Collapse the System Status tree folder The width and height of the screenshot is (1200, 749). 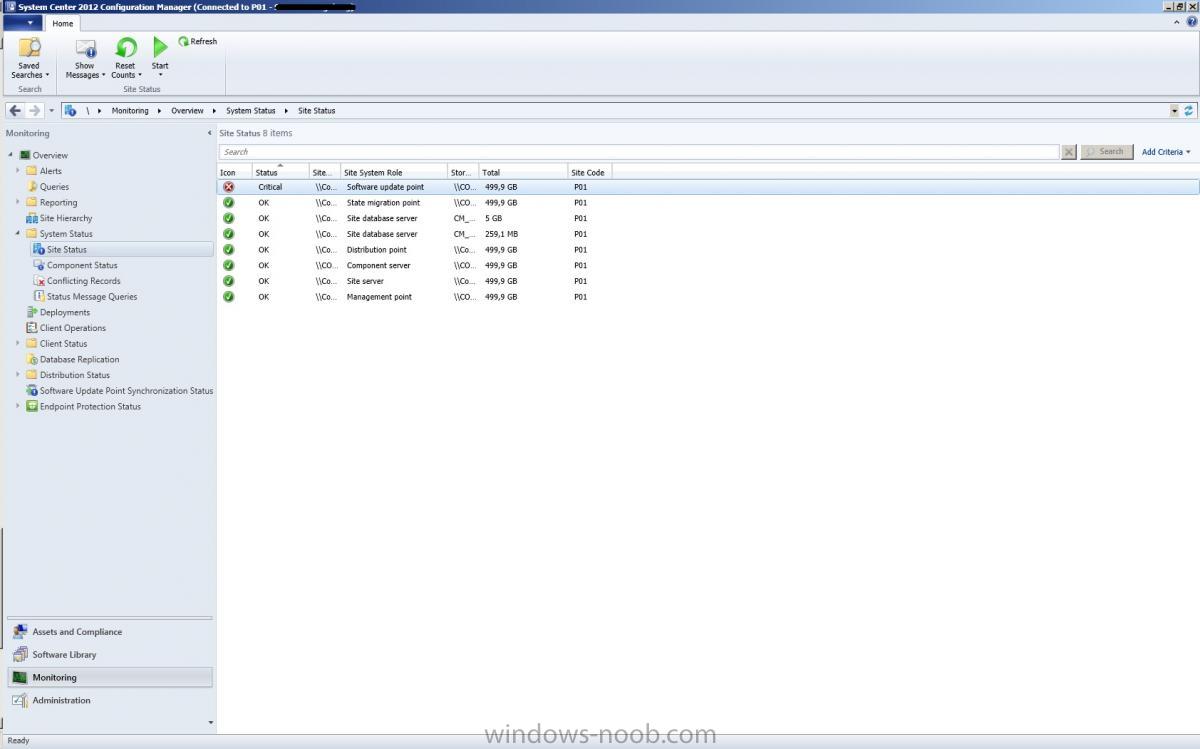(18, 234)
